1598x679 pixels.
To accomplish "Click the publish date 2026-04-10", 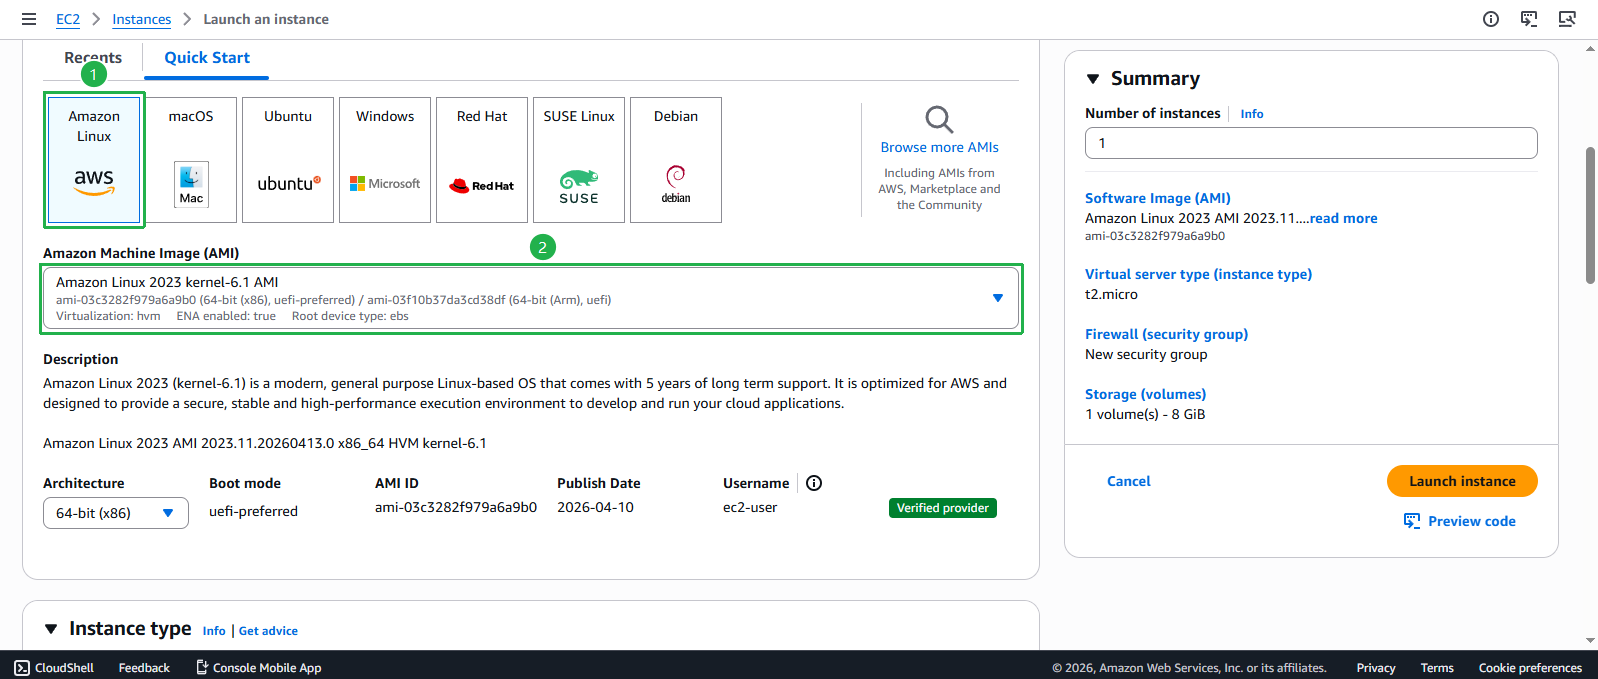I will point(595,507).
